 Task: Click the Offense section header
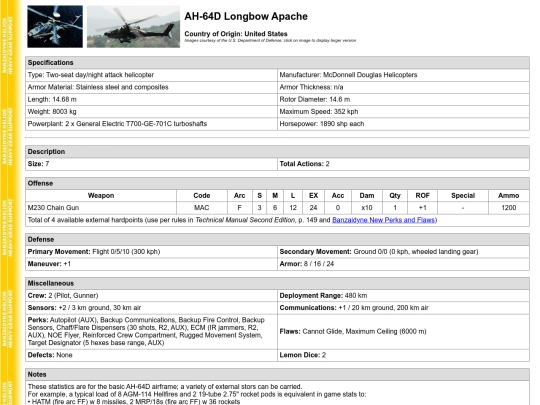pos(277,184)
